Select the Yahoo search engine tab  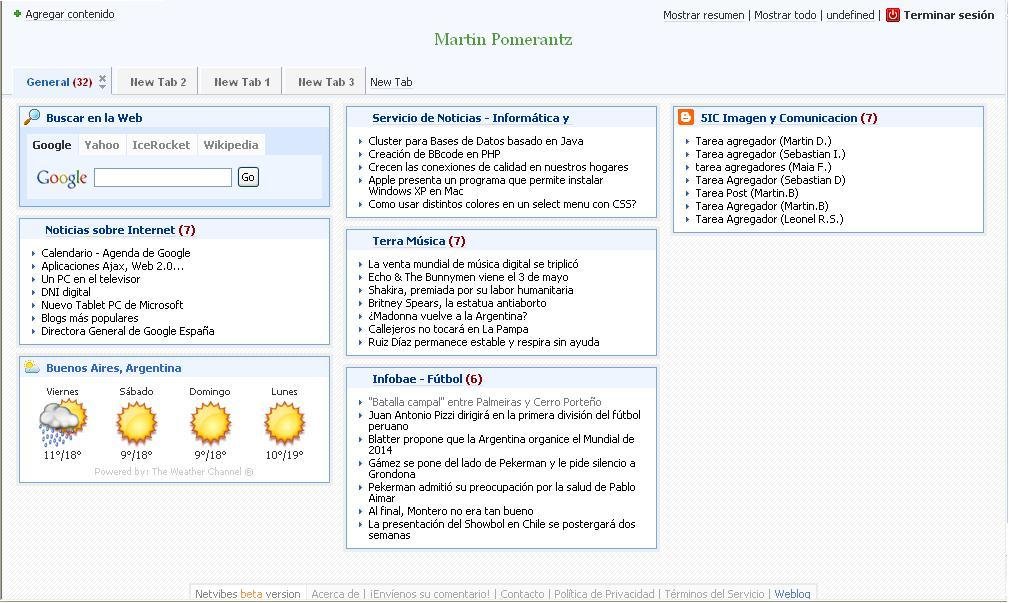(102, 145)
